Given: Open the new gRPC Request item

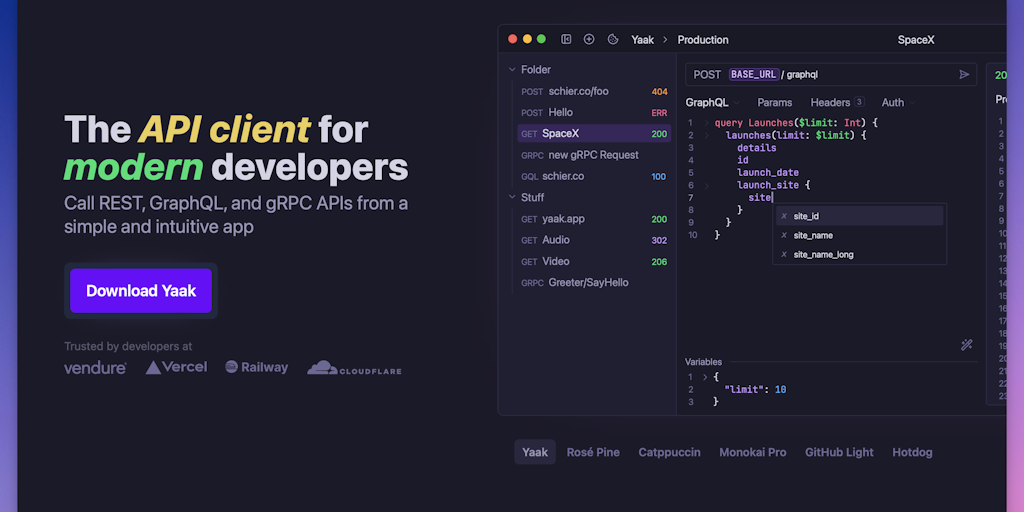Looking at the screenshot, I should (593, 155).
